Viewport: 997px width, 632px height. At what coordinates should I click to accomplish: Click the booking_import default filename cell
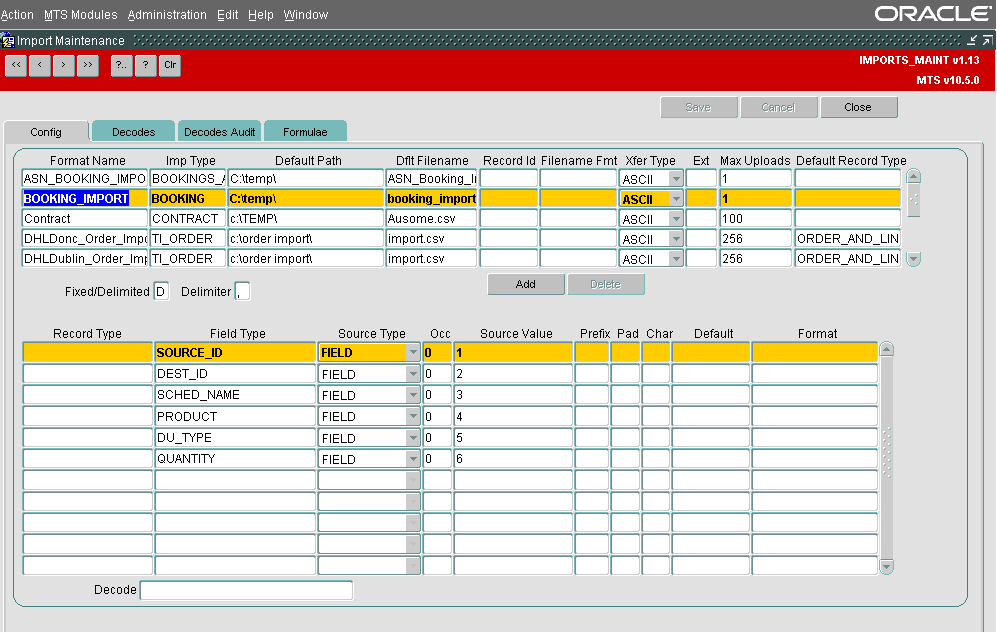[431, 199]
